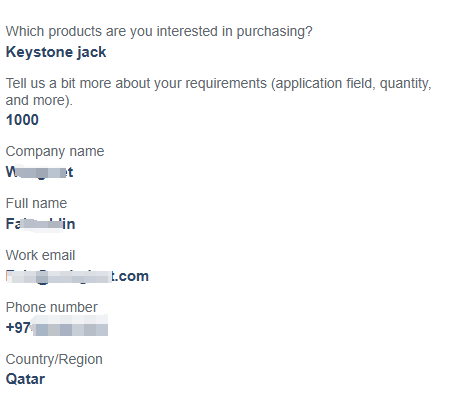Viewport: 452px width, 402px height.
Task: Select the '1000' quantity value
Action: point(22,120)
